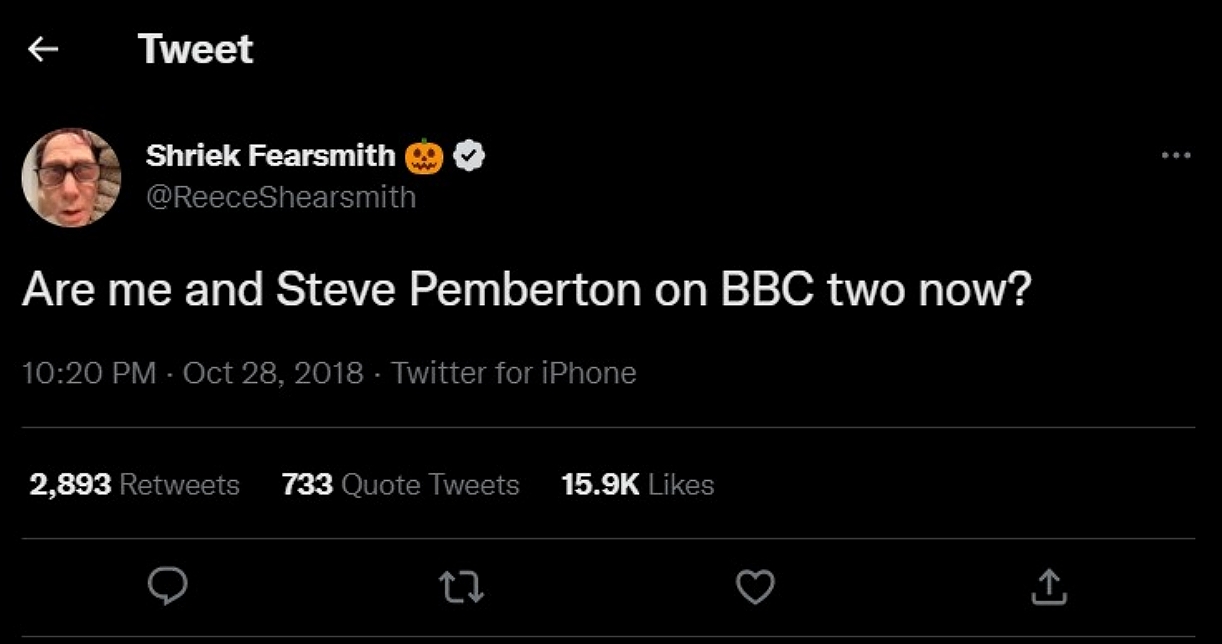Open the @ReeceShearsmith handle link
The width and height of the screenshot is (1222, 644).
point(280,197)
